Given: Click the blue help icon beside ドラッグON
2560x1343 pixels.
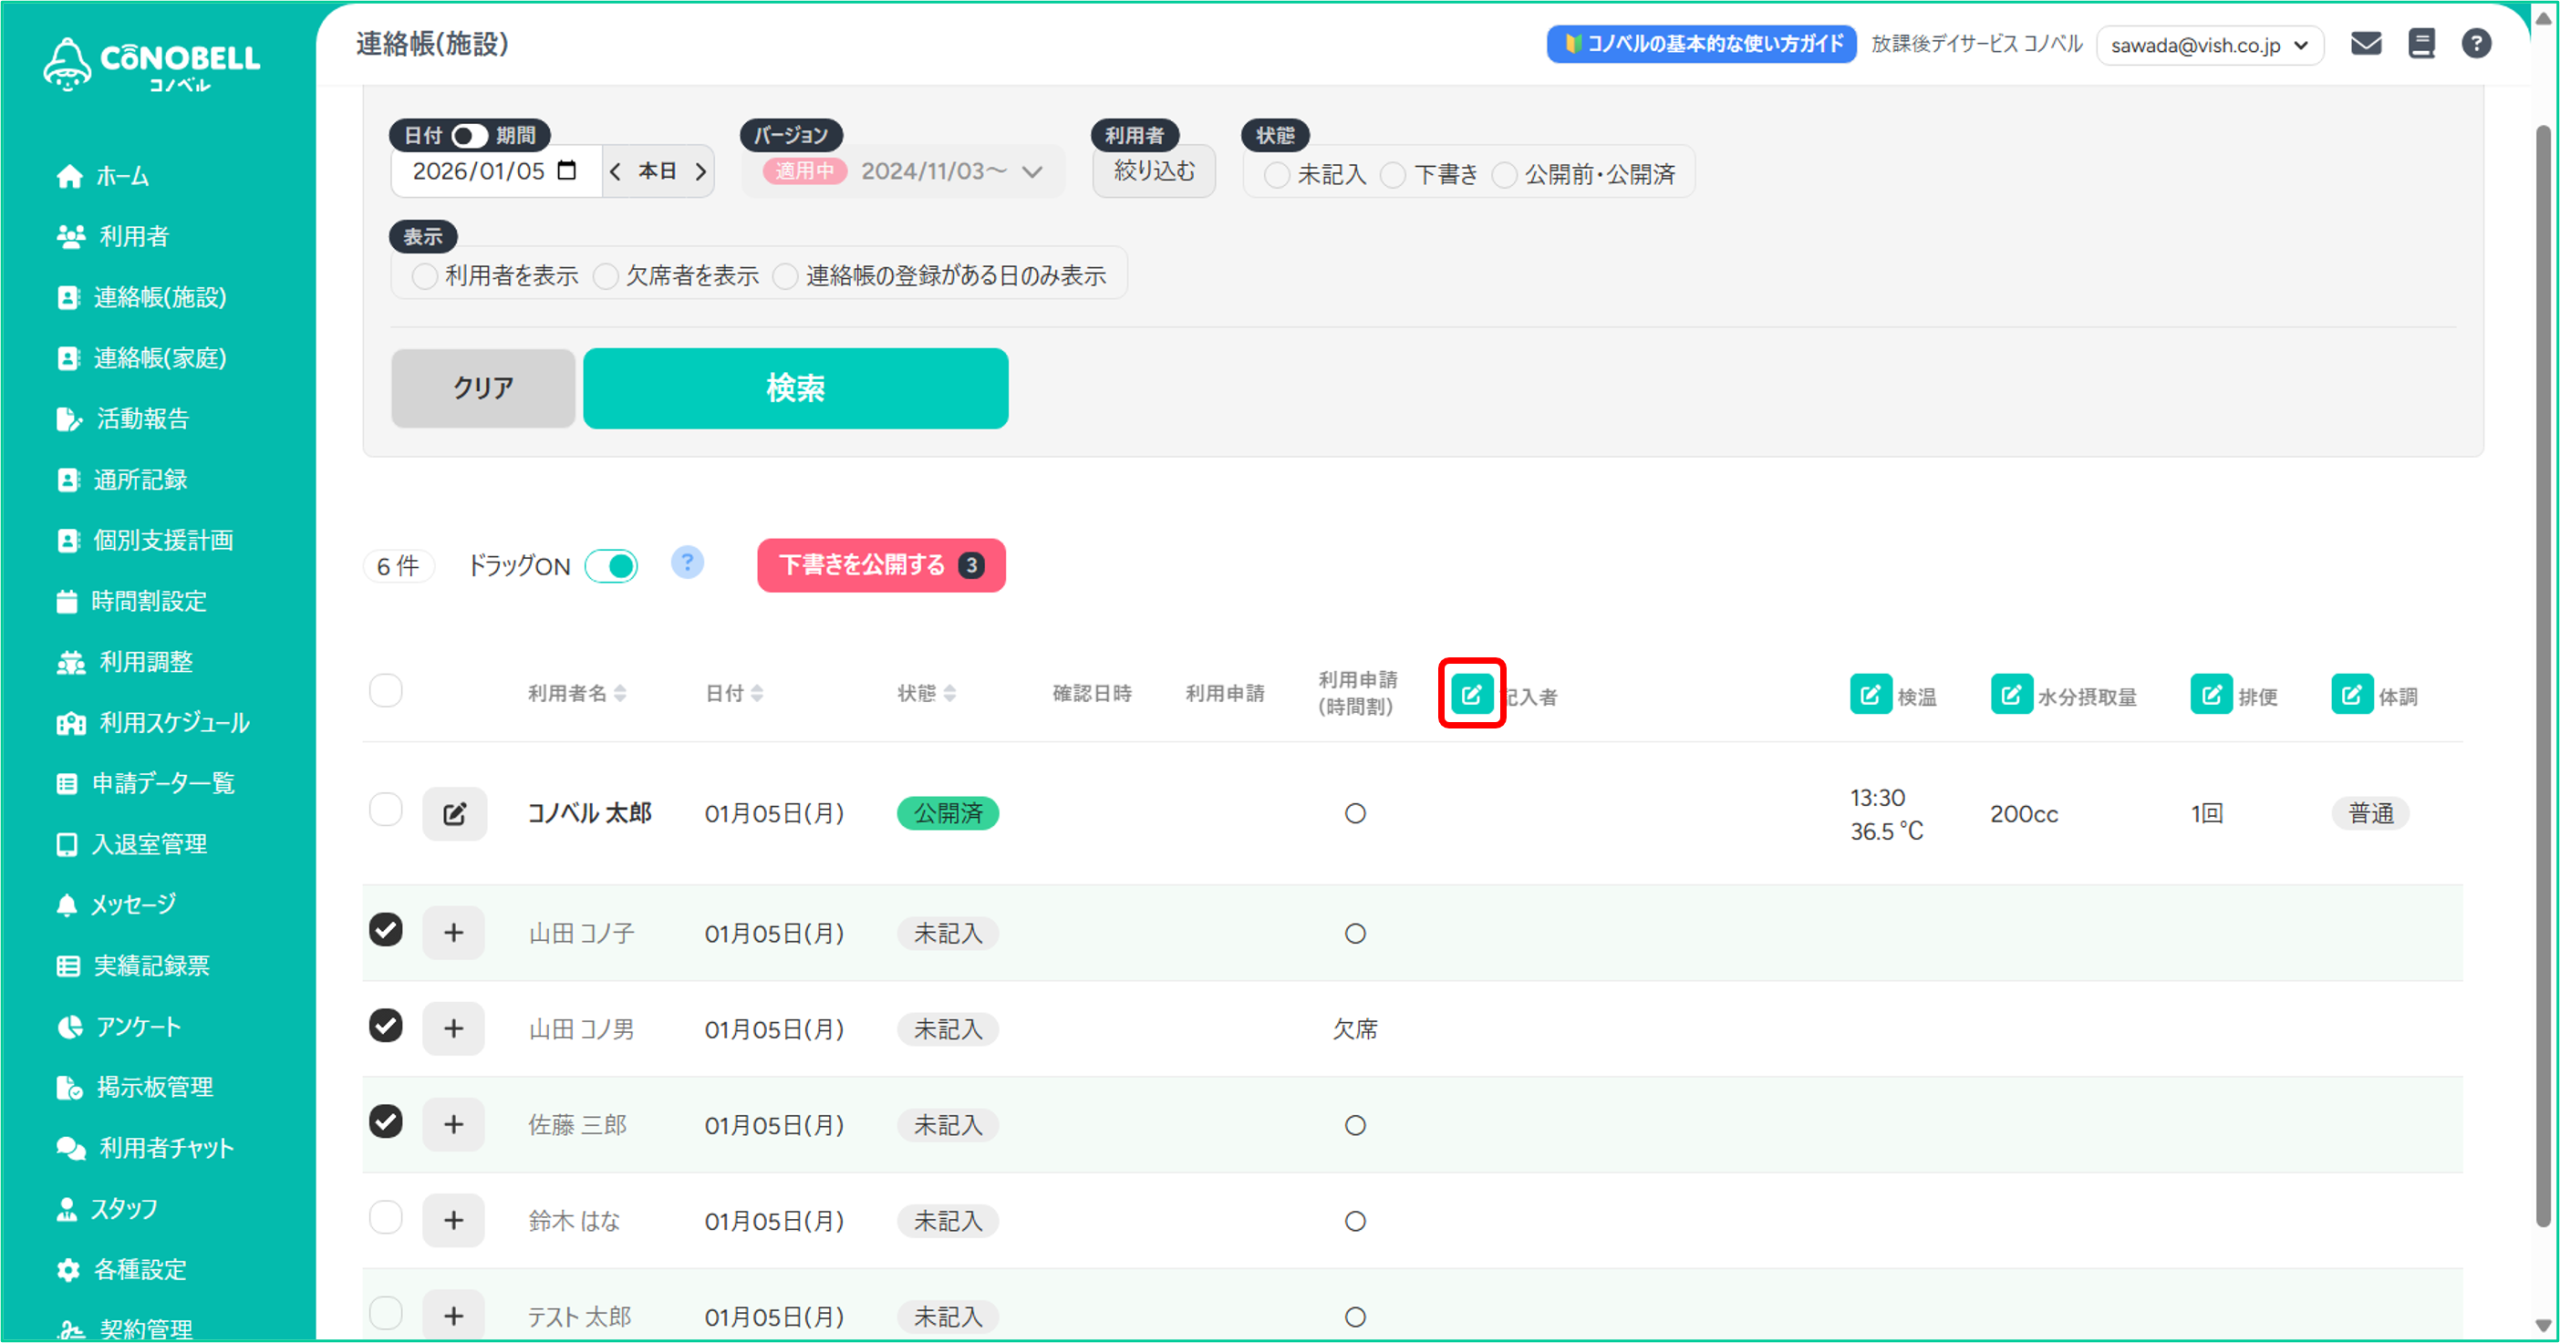Looking at the screenshot, I should 687,563.
